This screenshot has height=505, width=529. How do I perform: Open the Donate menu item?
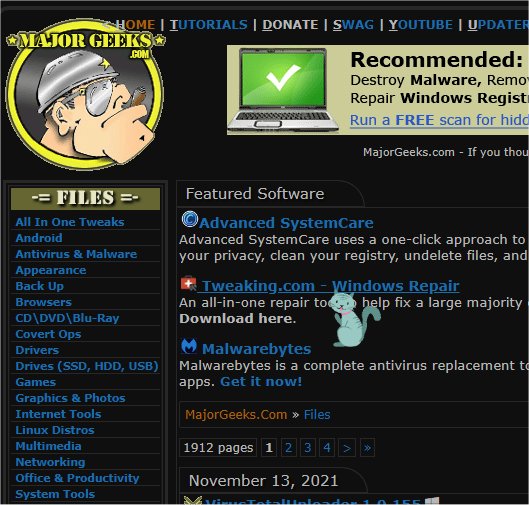pyautogui.click(x=290, y=25)
